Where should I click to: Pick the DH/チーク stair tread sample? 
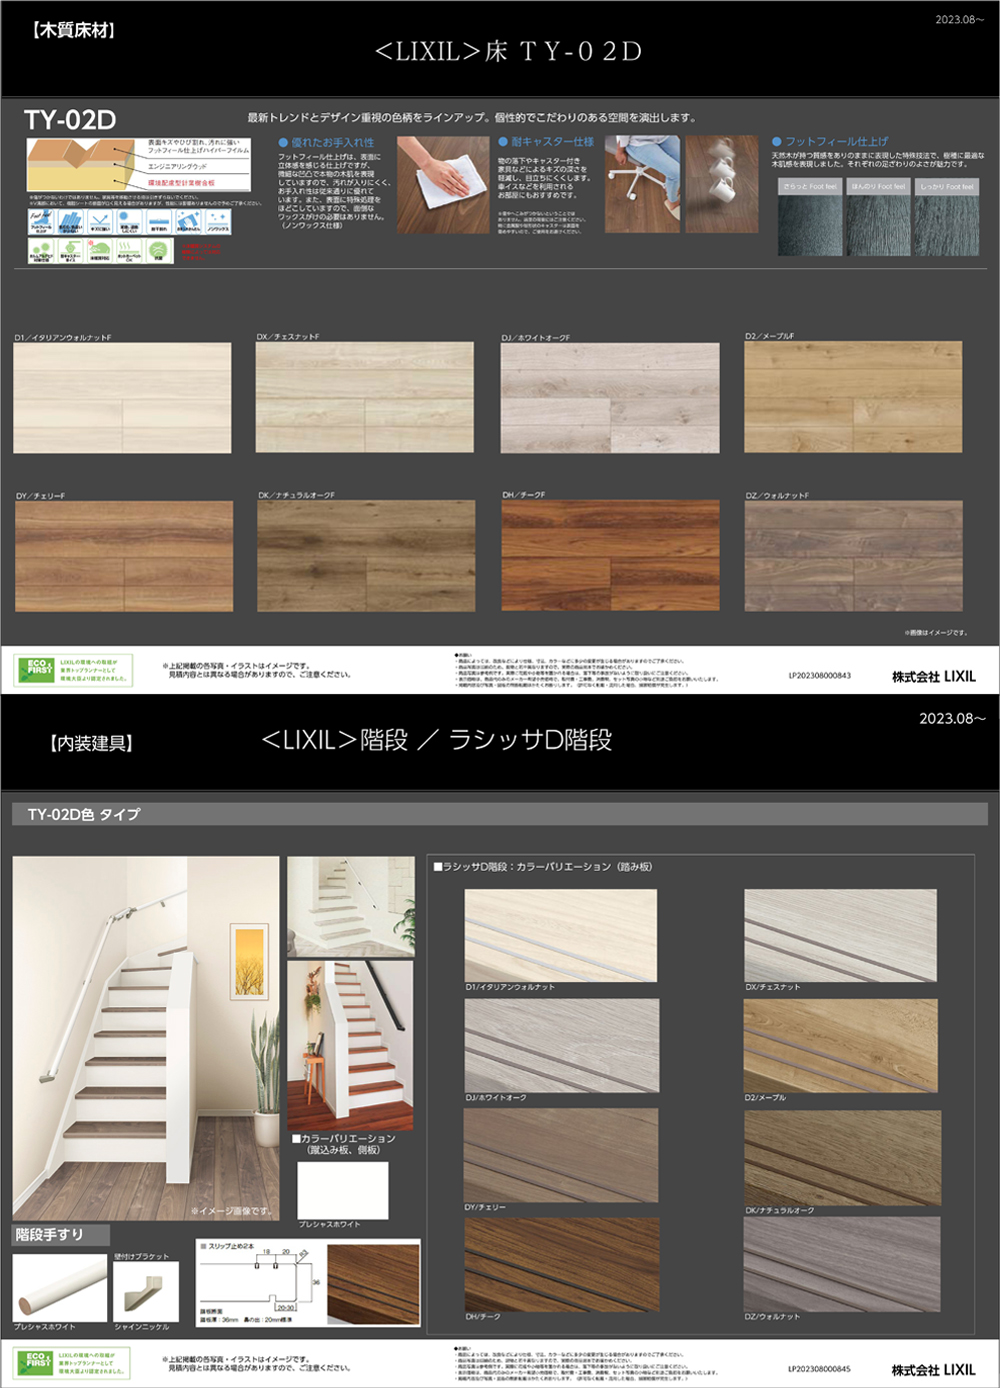[x=562, y=1265]
